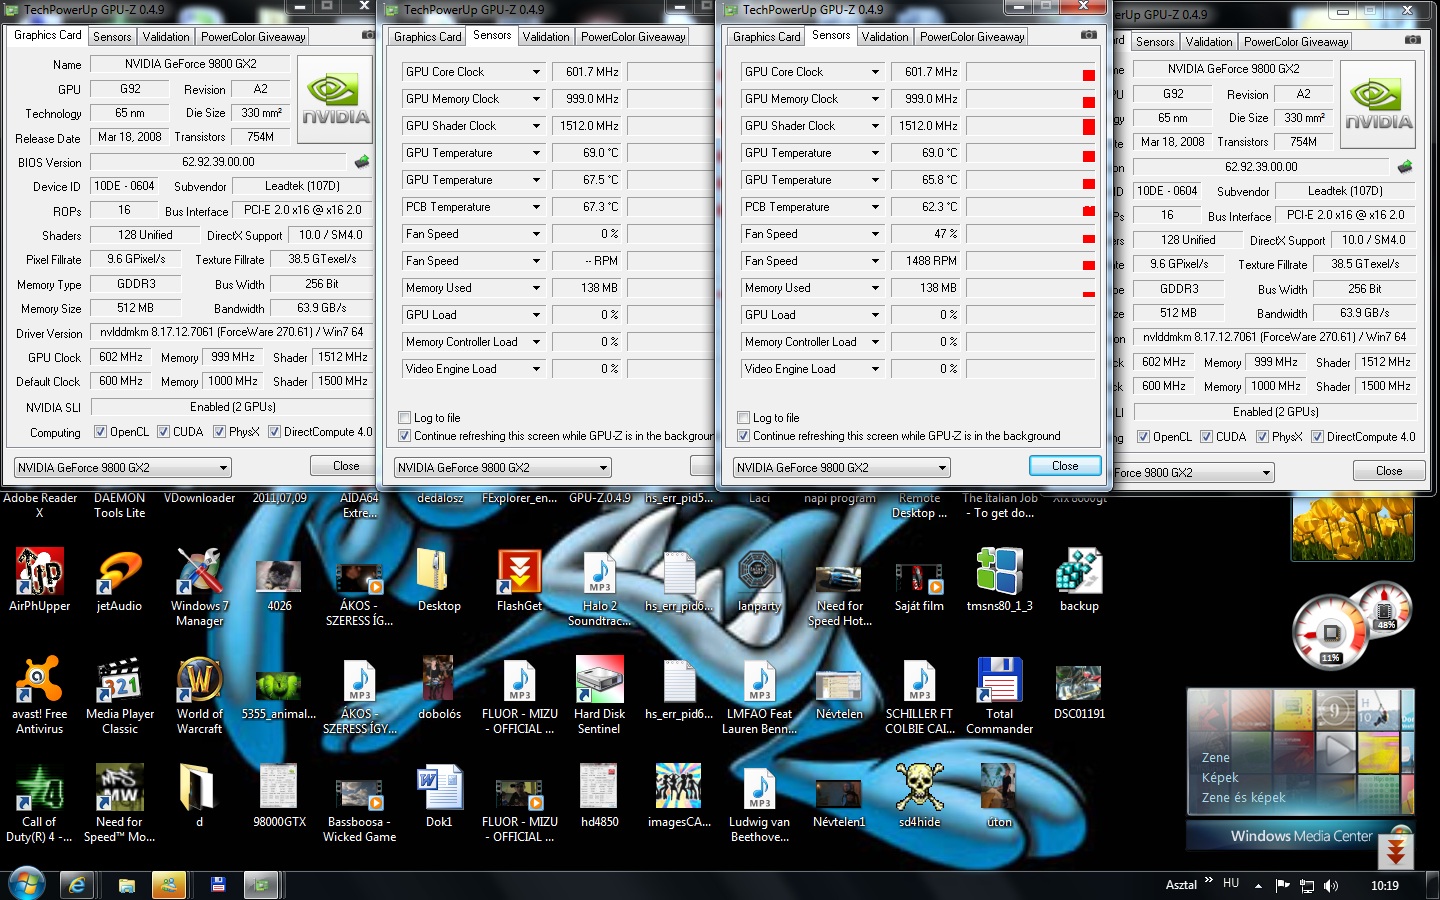Open the Halo 2 Soundtrack MP3 file
1440x900 pixels.
tap(599, 588)
